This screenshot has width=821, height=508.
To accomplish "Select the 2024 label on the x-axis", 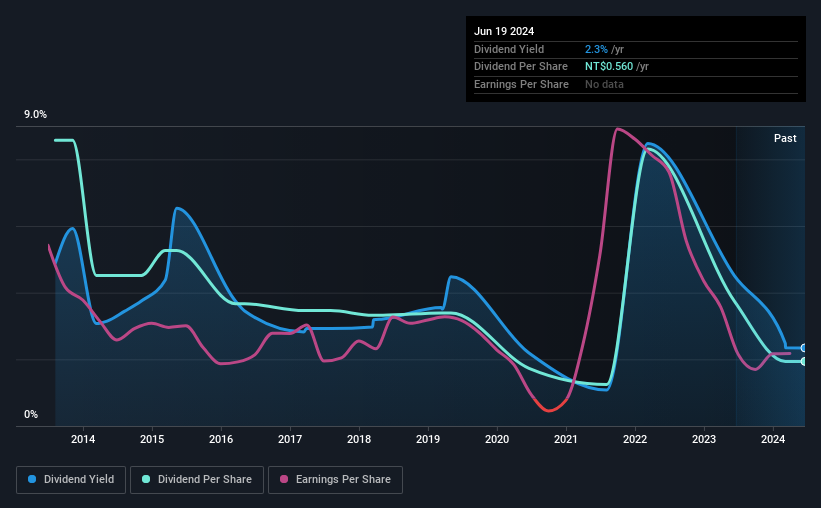I will click(x=773, y=439).
